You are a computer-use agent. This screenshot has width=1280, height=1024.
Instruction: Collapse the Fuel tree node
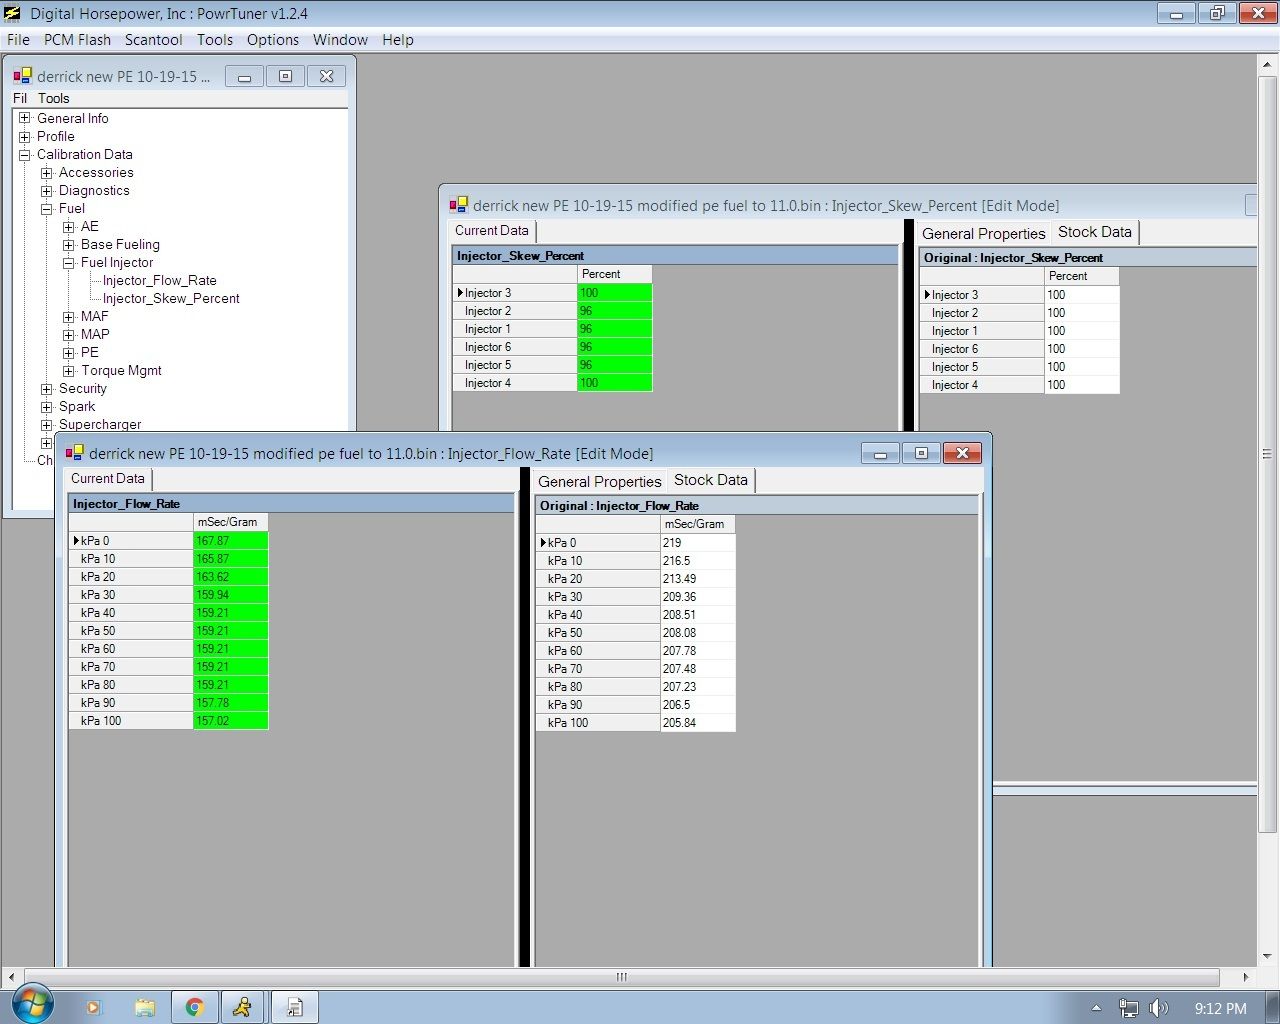[47, 208]
